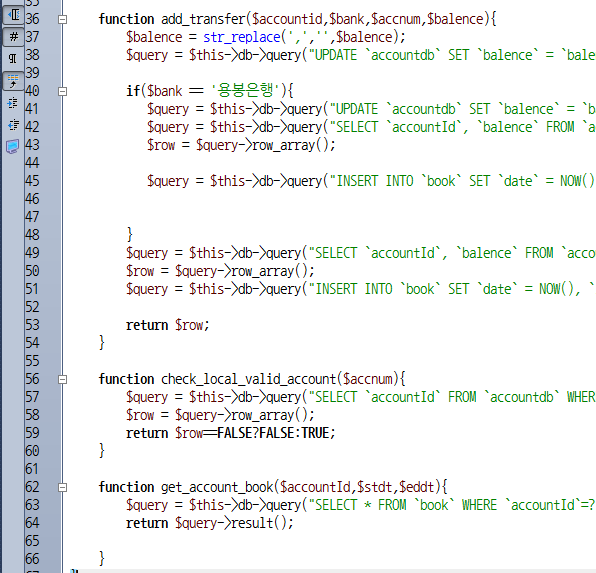
Task: Click the Korean string '용봉은행' on line 40
Action: (x=245, y=91)
